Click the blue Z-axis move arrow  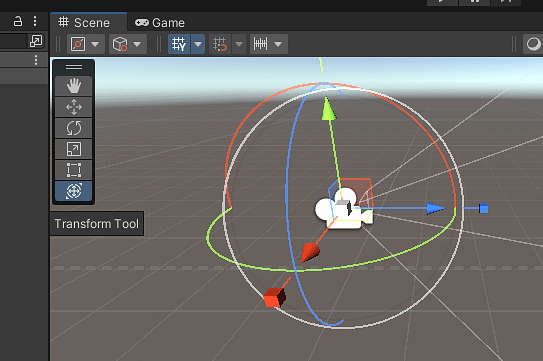435,208
